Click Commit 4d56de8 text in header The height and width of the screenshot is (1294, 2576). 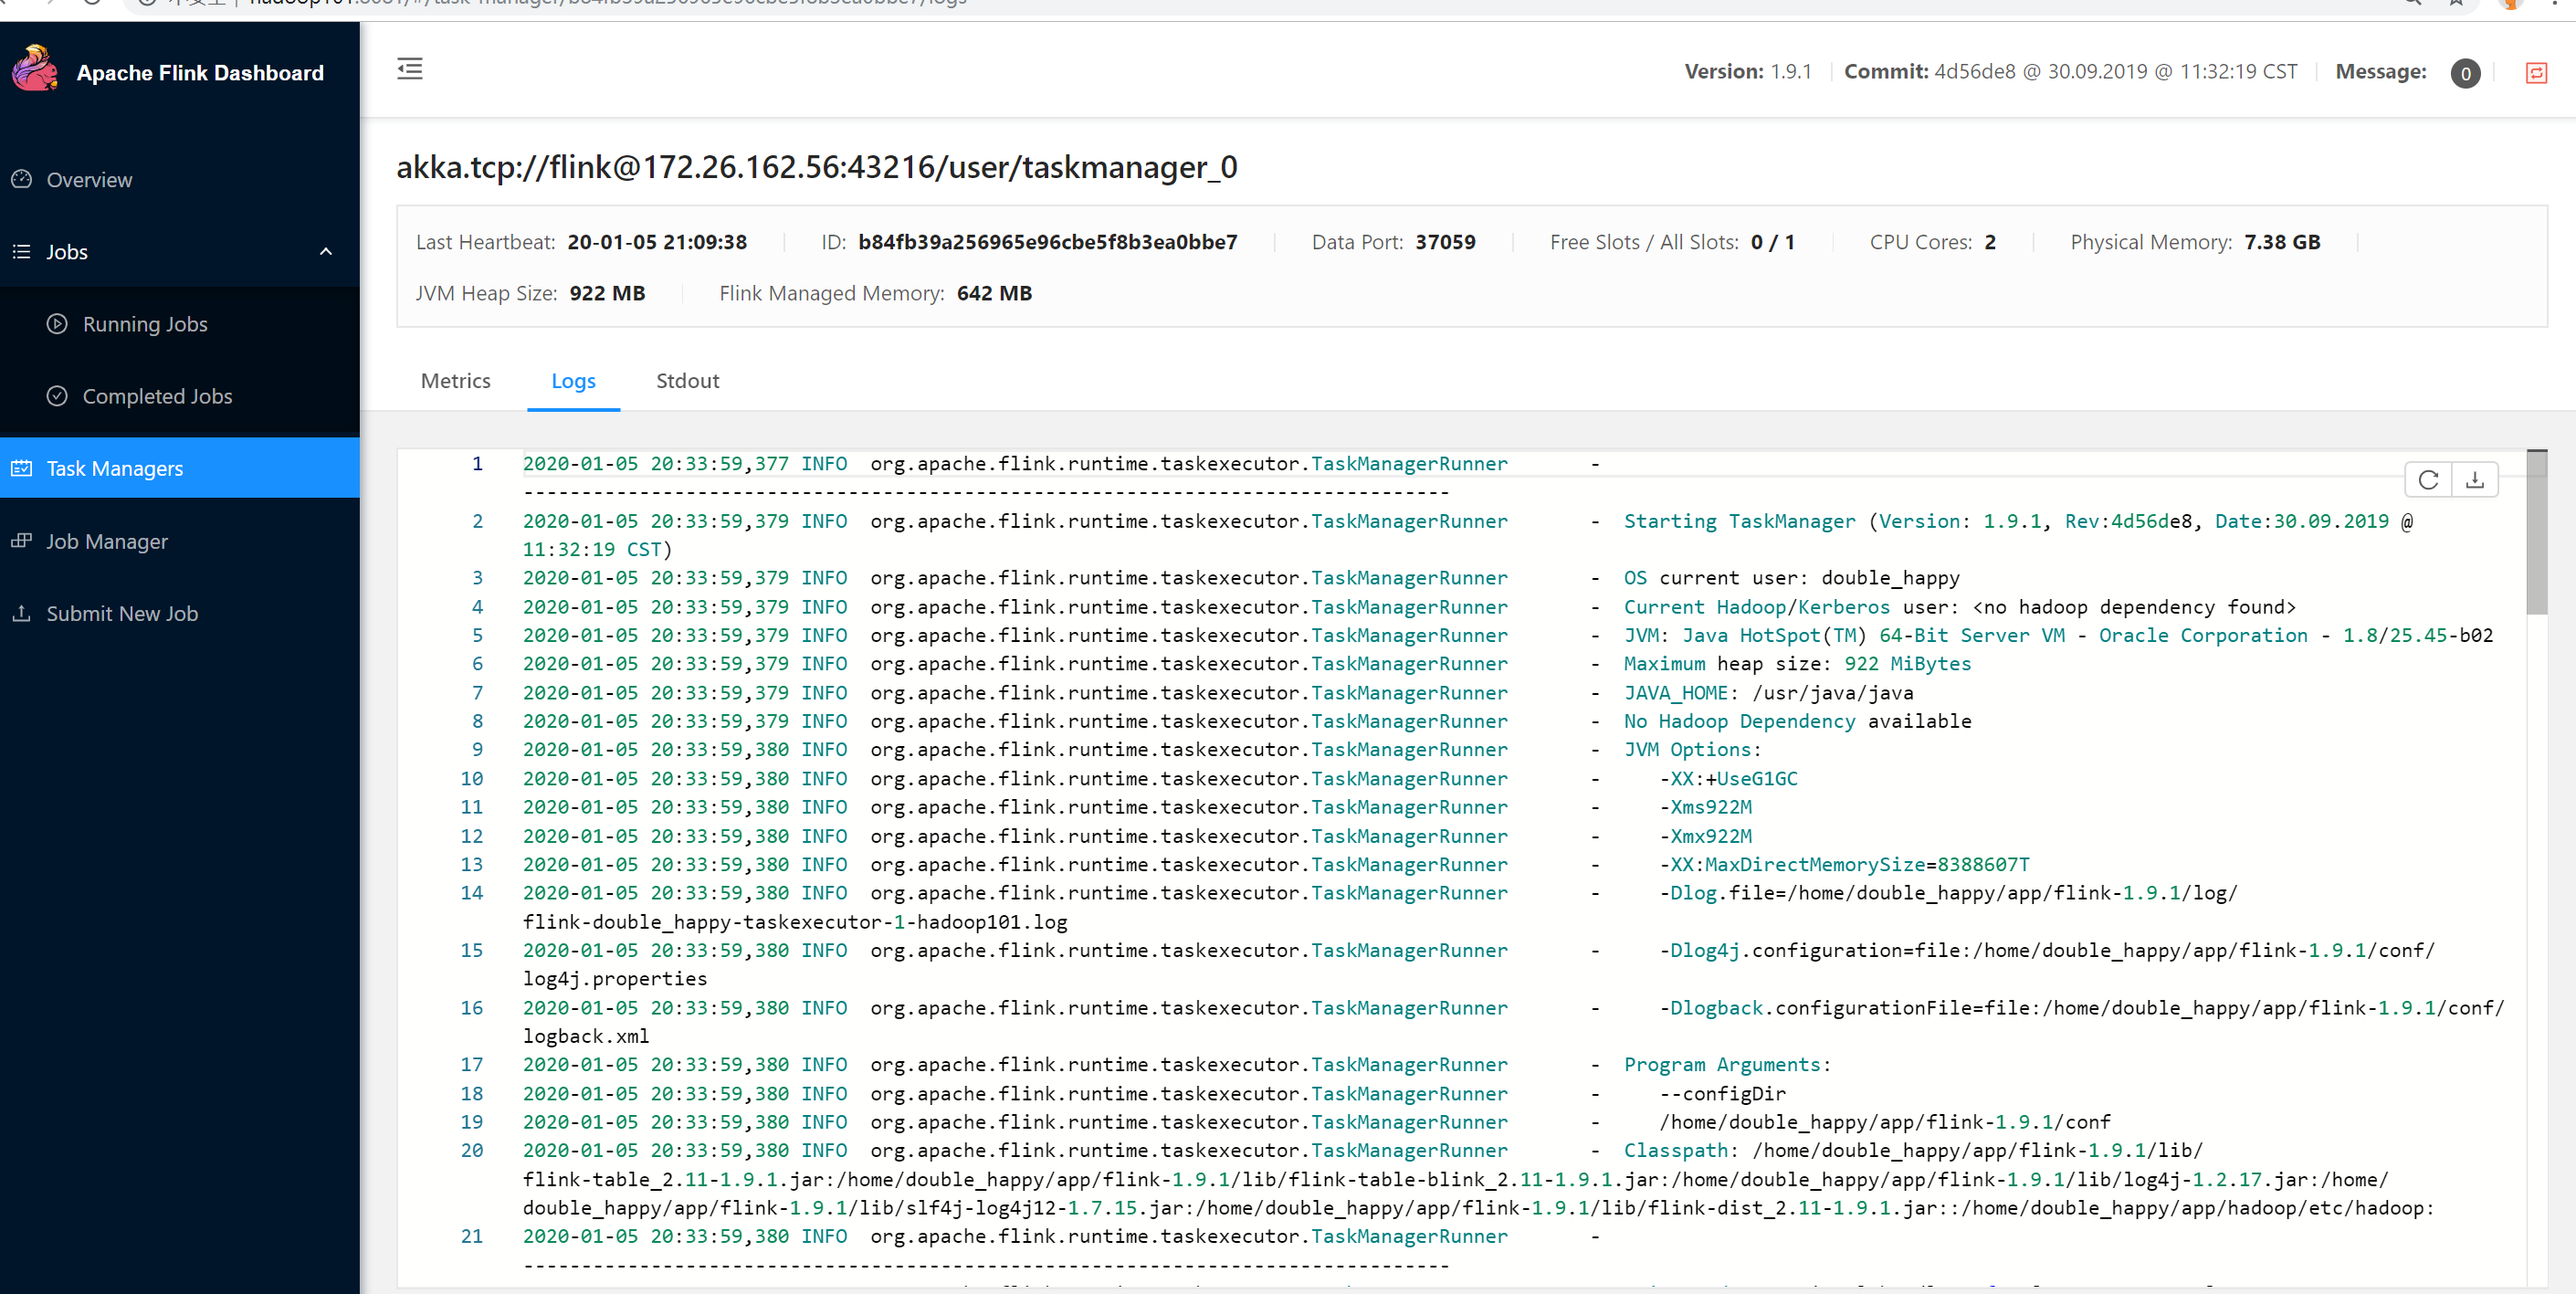pyautogui.click(x=2070, y=72)
